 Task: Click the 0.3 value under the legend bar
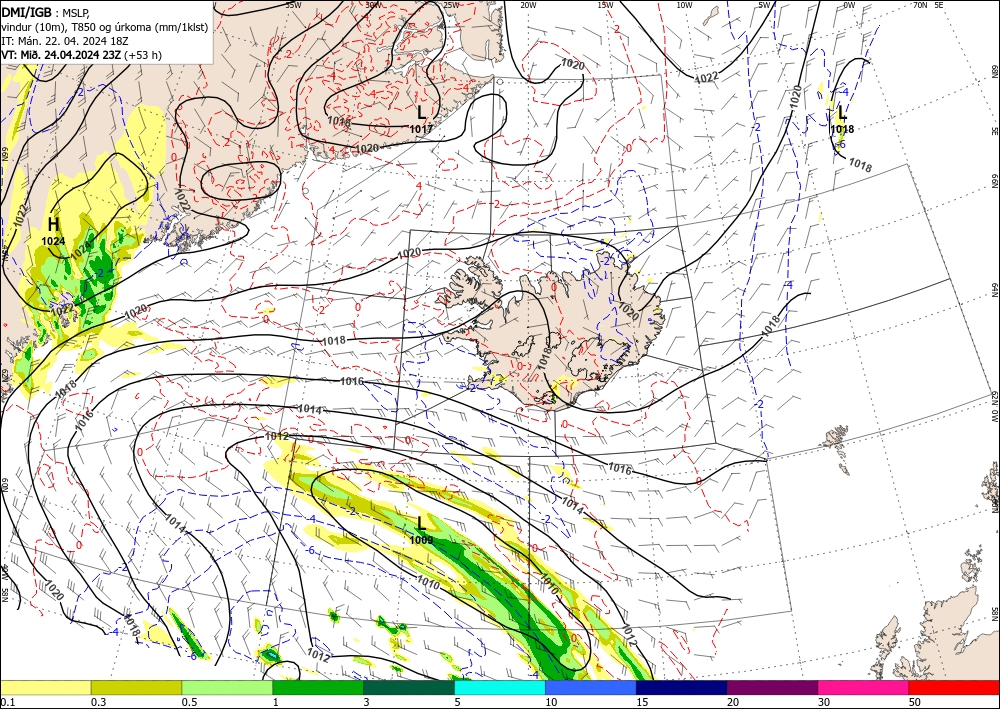98,702
